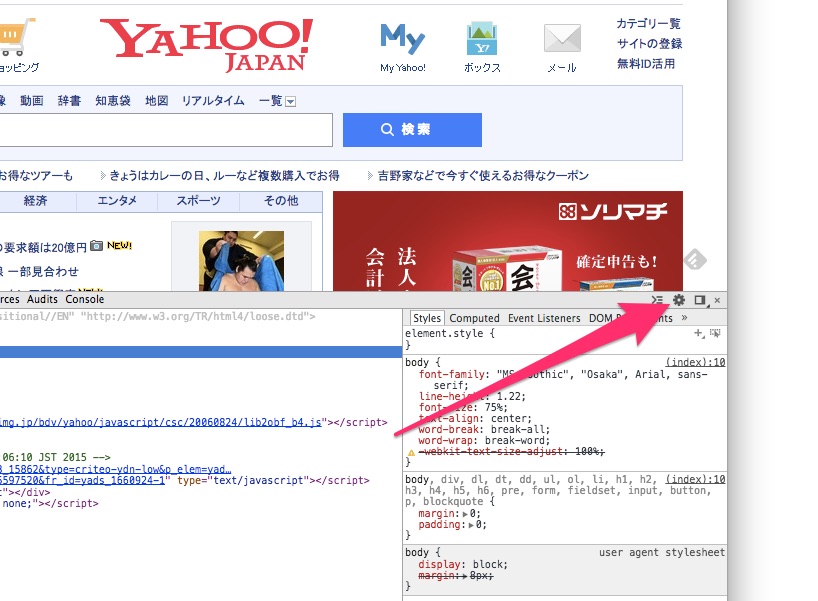Show more Styles sidebar tabs chevron
This screenshot has width=818, height=601.
pyautogui.click(x=684, y=318)
